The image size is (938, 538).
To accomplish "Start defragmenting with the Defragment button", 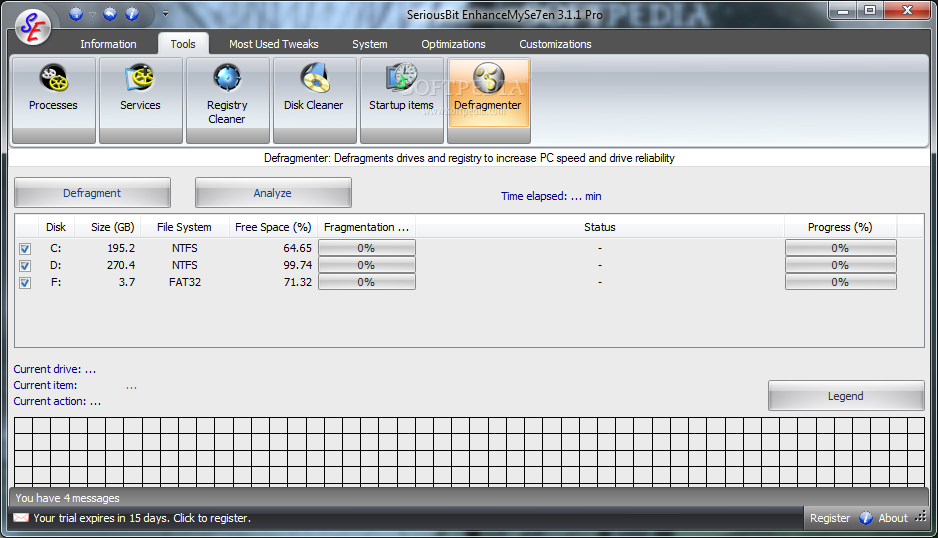I will pyautogui.click(x=92, y=193).
